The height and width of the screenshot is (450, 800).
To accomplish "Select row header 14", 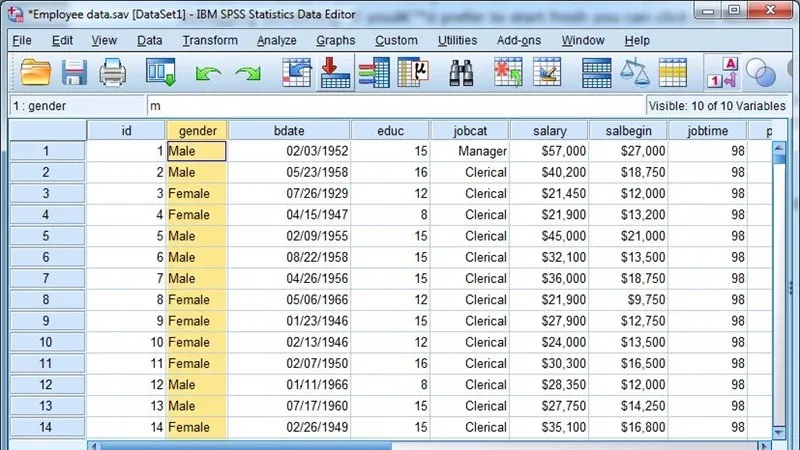I will tap(47, 427).
